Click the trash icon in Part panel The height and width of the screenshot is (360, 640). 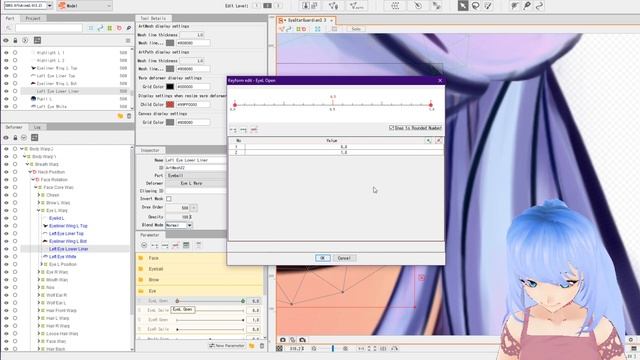point(129,116)
